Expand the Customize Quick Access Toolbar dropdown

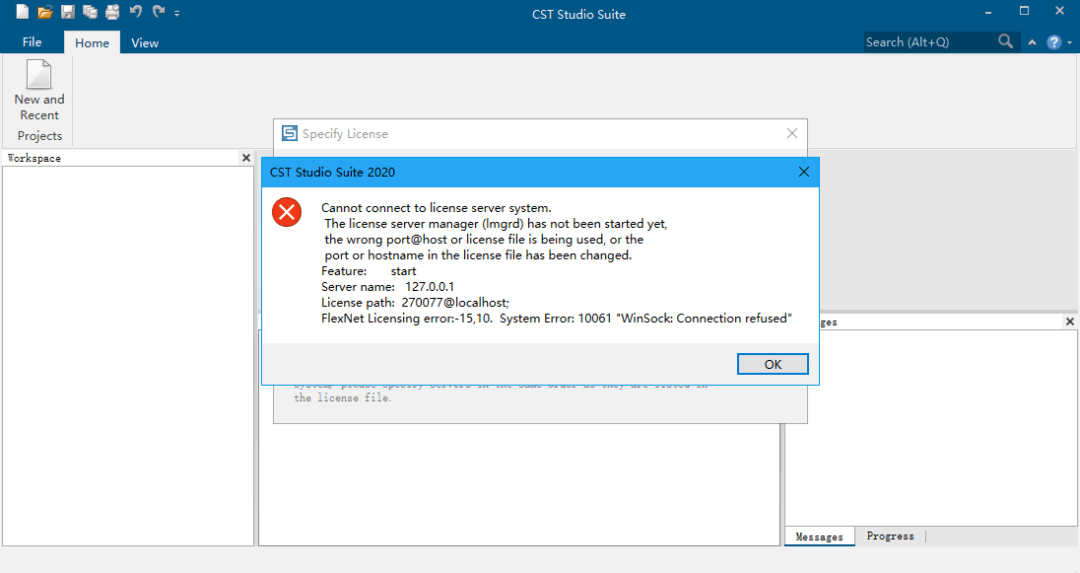pos(177,14)
